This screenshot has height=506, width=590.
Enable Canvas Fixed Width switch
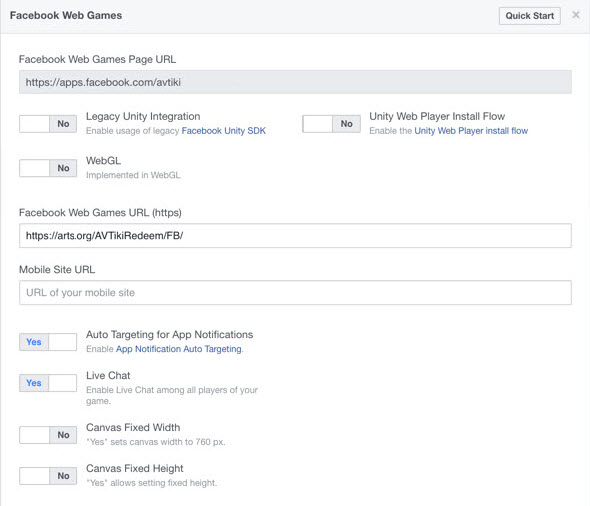48,435
